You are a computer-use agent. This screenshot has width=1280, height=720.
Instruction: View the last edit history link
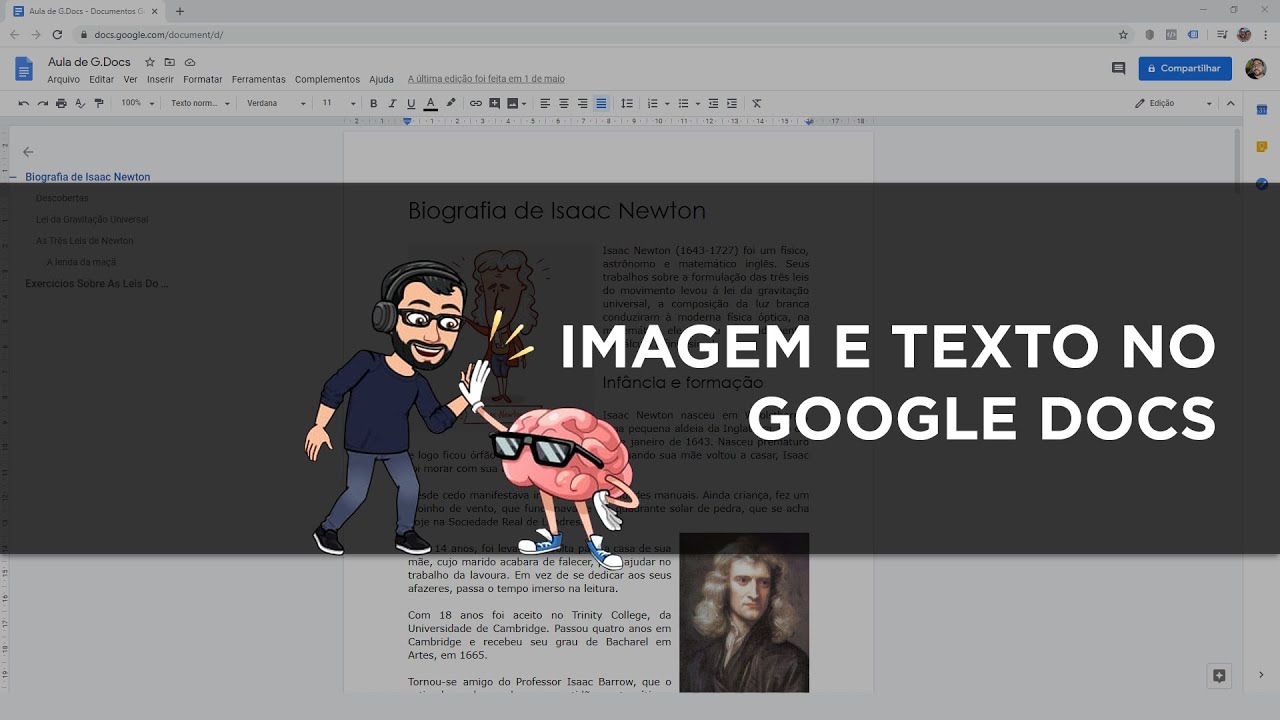(x=486, y=79)
